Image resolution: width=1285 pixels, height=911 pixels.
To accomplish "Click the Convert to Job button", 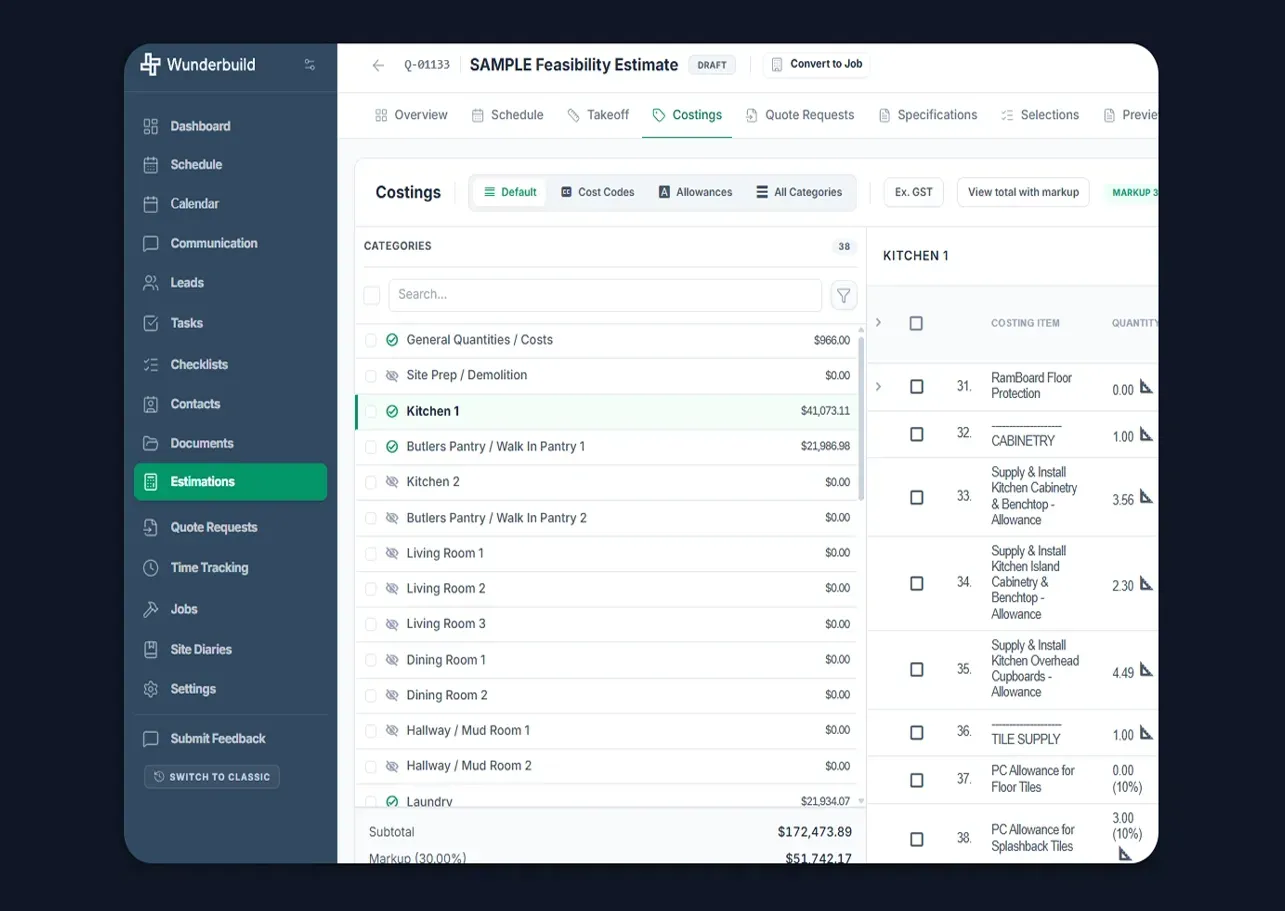I will pos(816,64).
